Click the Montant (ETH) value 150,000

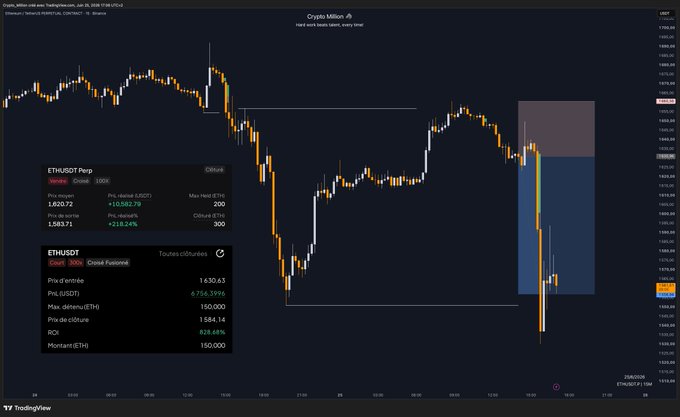(x=212, y=345)
